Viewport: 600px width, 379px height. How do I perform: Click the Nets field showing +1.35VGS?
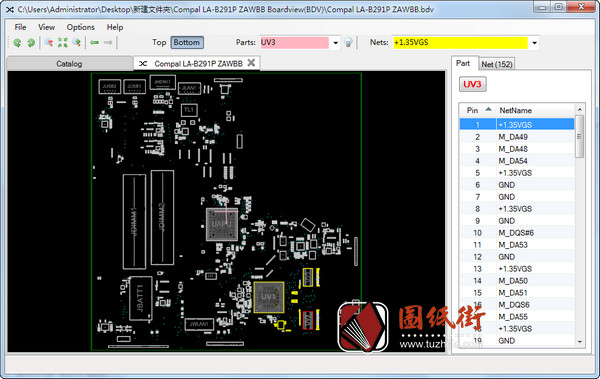[x=460, y=42]
